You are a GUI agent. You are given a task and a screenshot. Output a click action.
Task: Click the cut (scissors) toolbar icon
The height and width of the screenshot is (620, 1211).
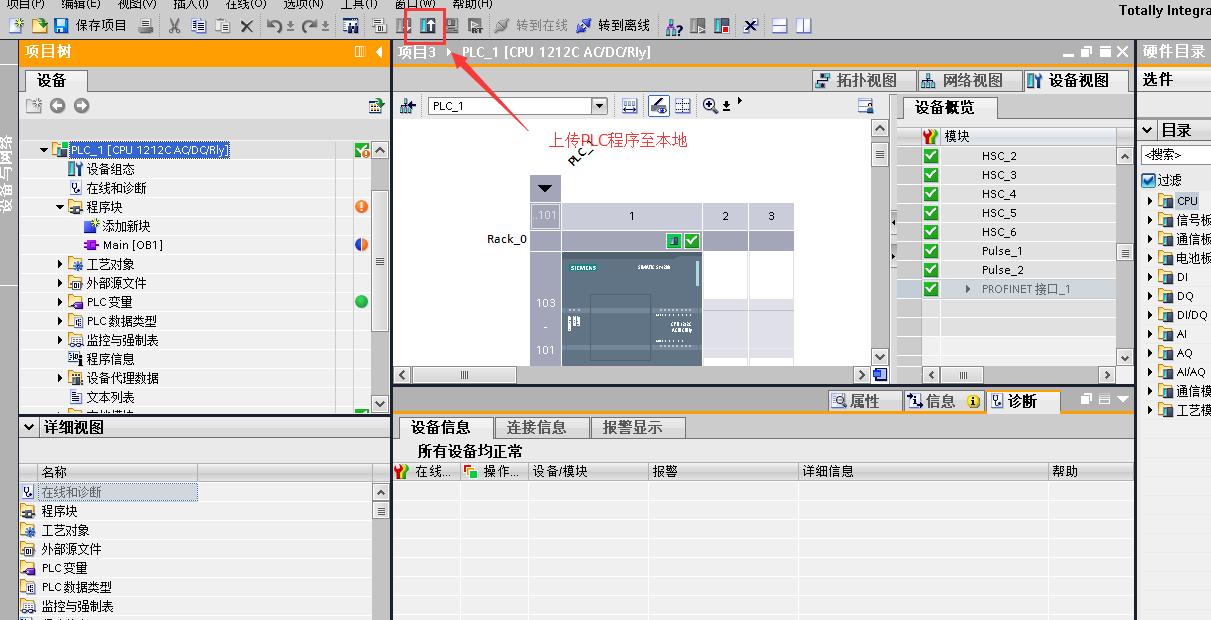tap(175, 25)
